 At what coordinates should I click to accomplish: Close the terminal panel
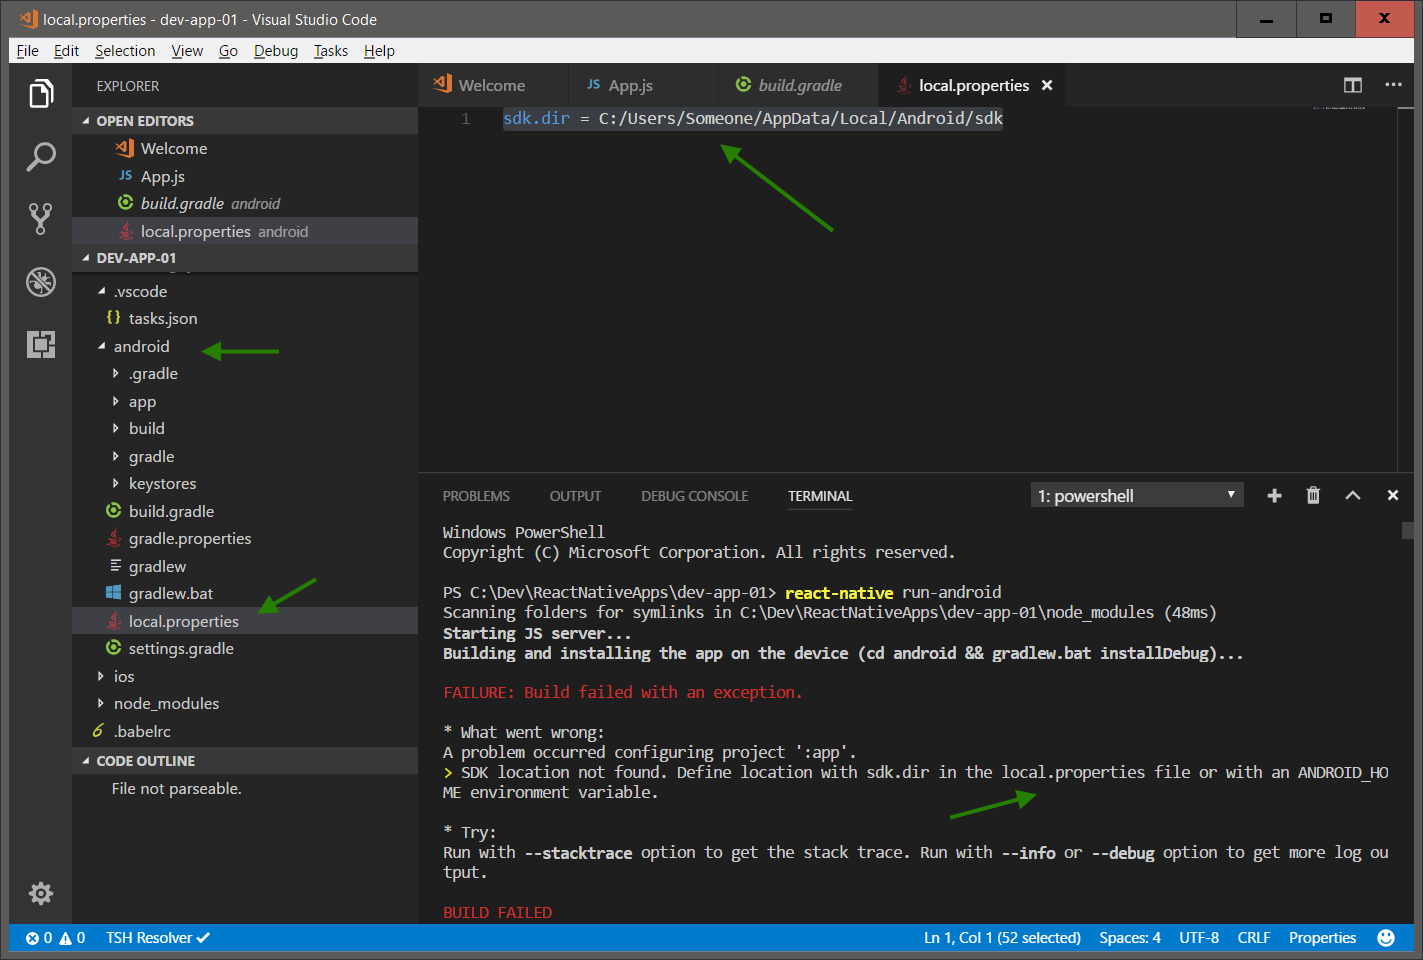[1392, 495]
